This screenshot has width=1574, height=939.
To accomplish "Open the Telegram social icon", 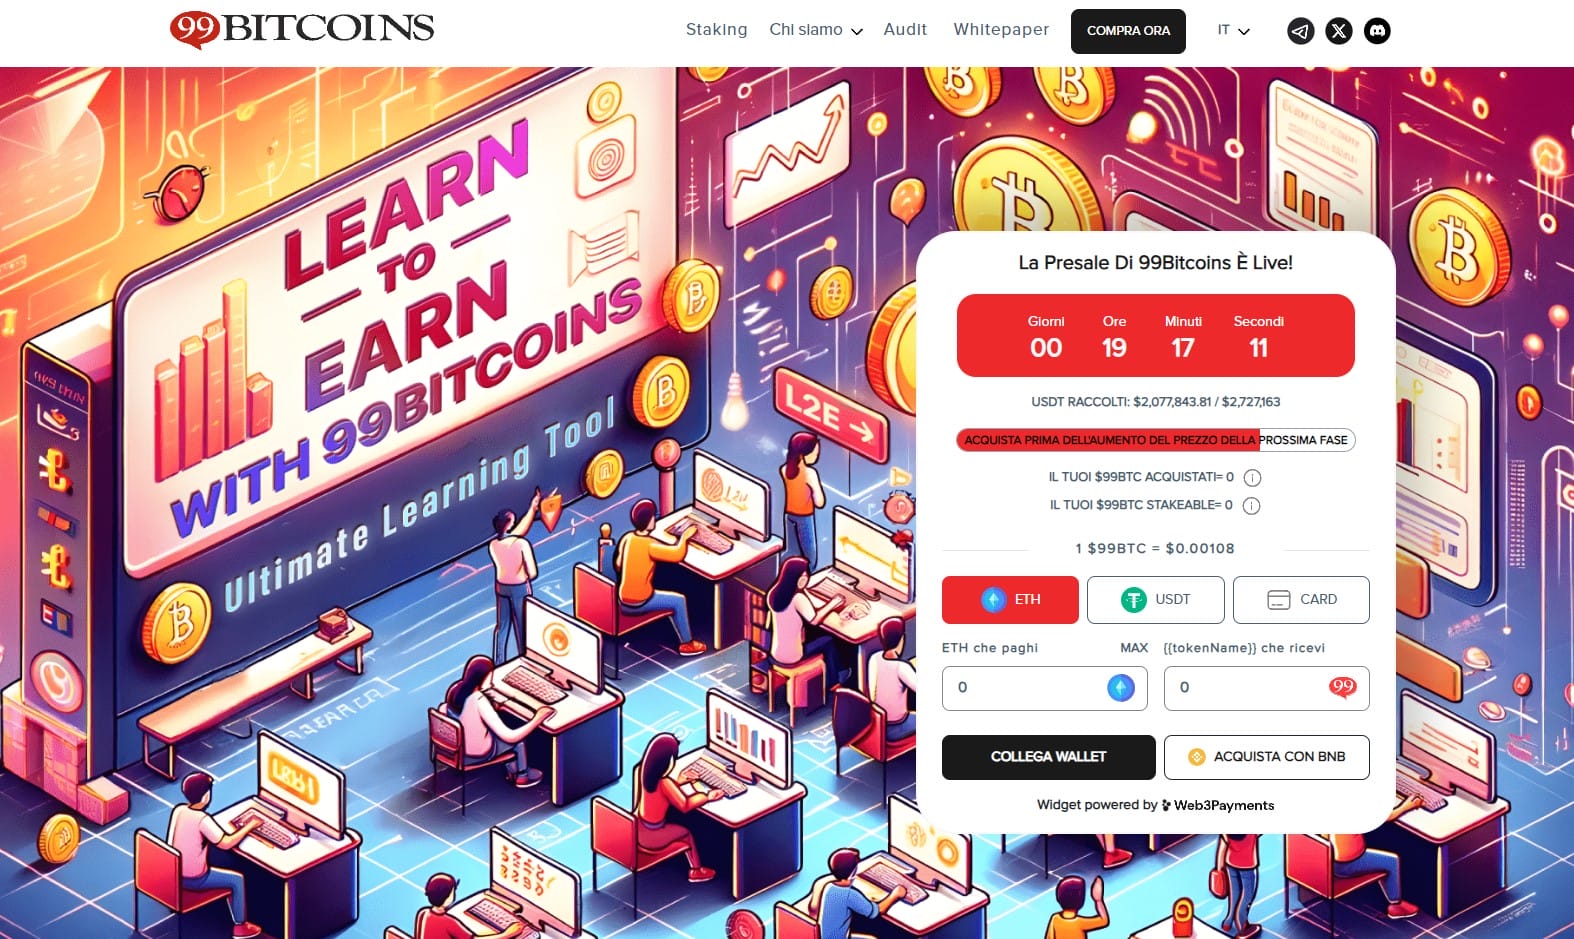I will click(1300, 31).
